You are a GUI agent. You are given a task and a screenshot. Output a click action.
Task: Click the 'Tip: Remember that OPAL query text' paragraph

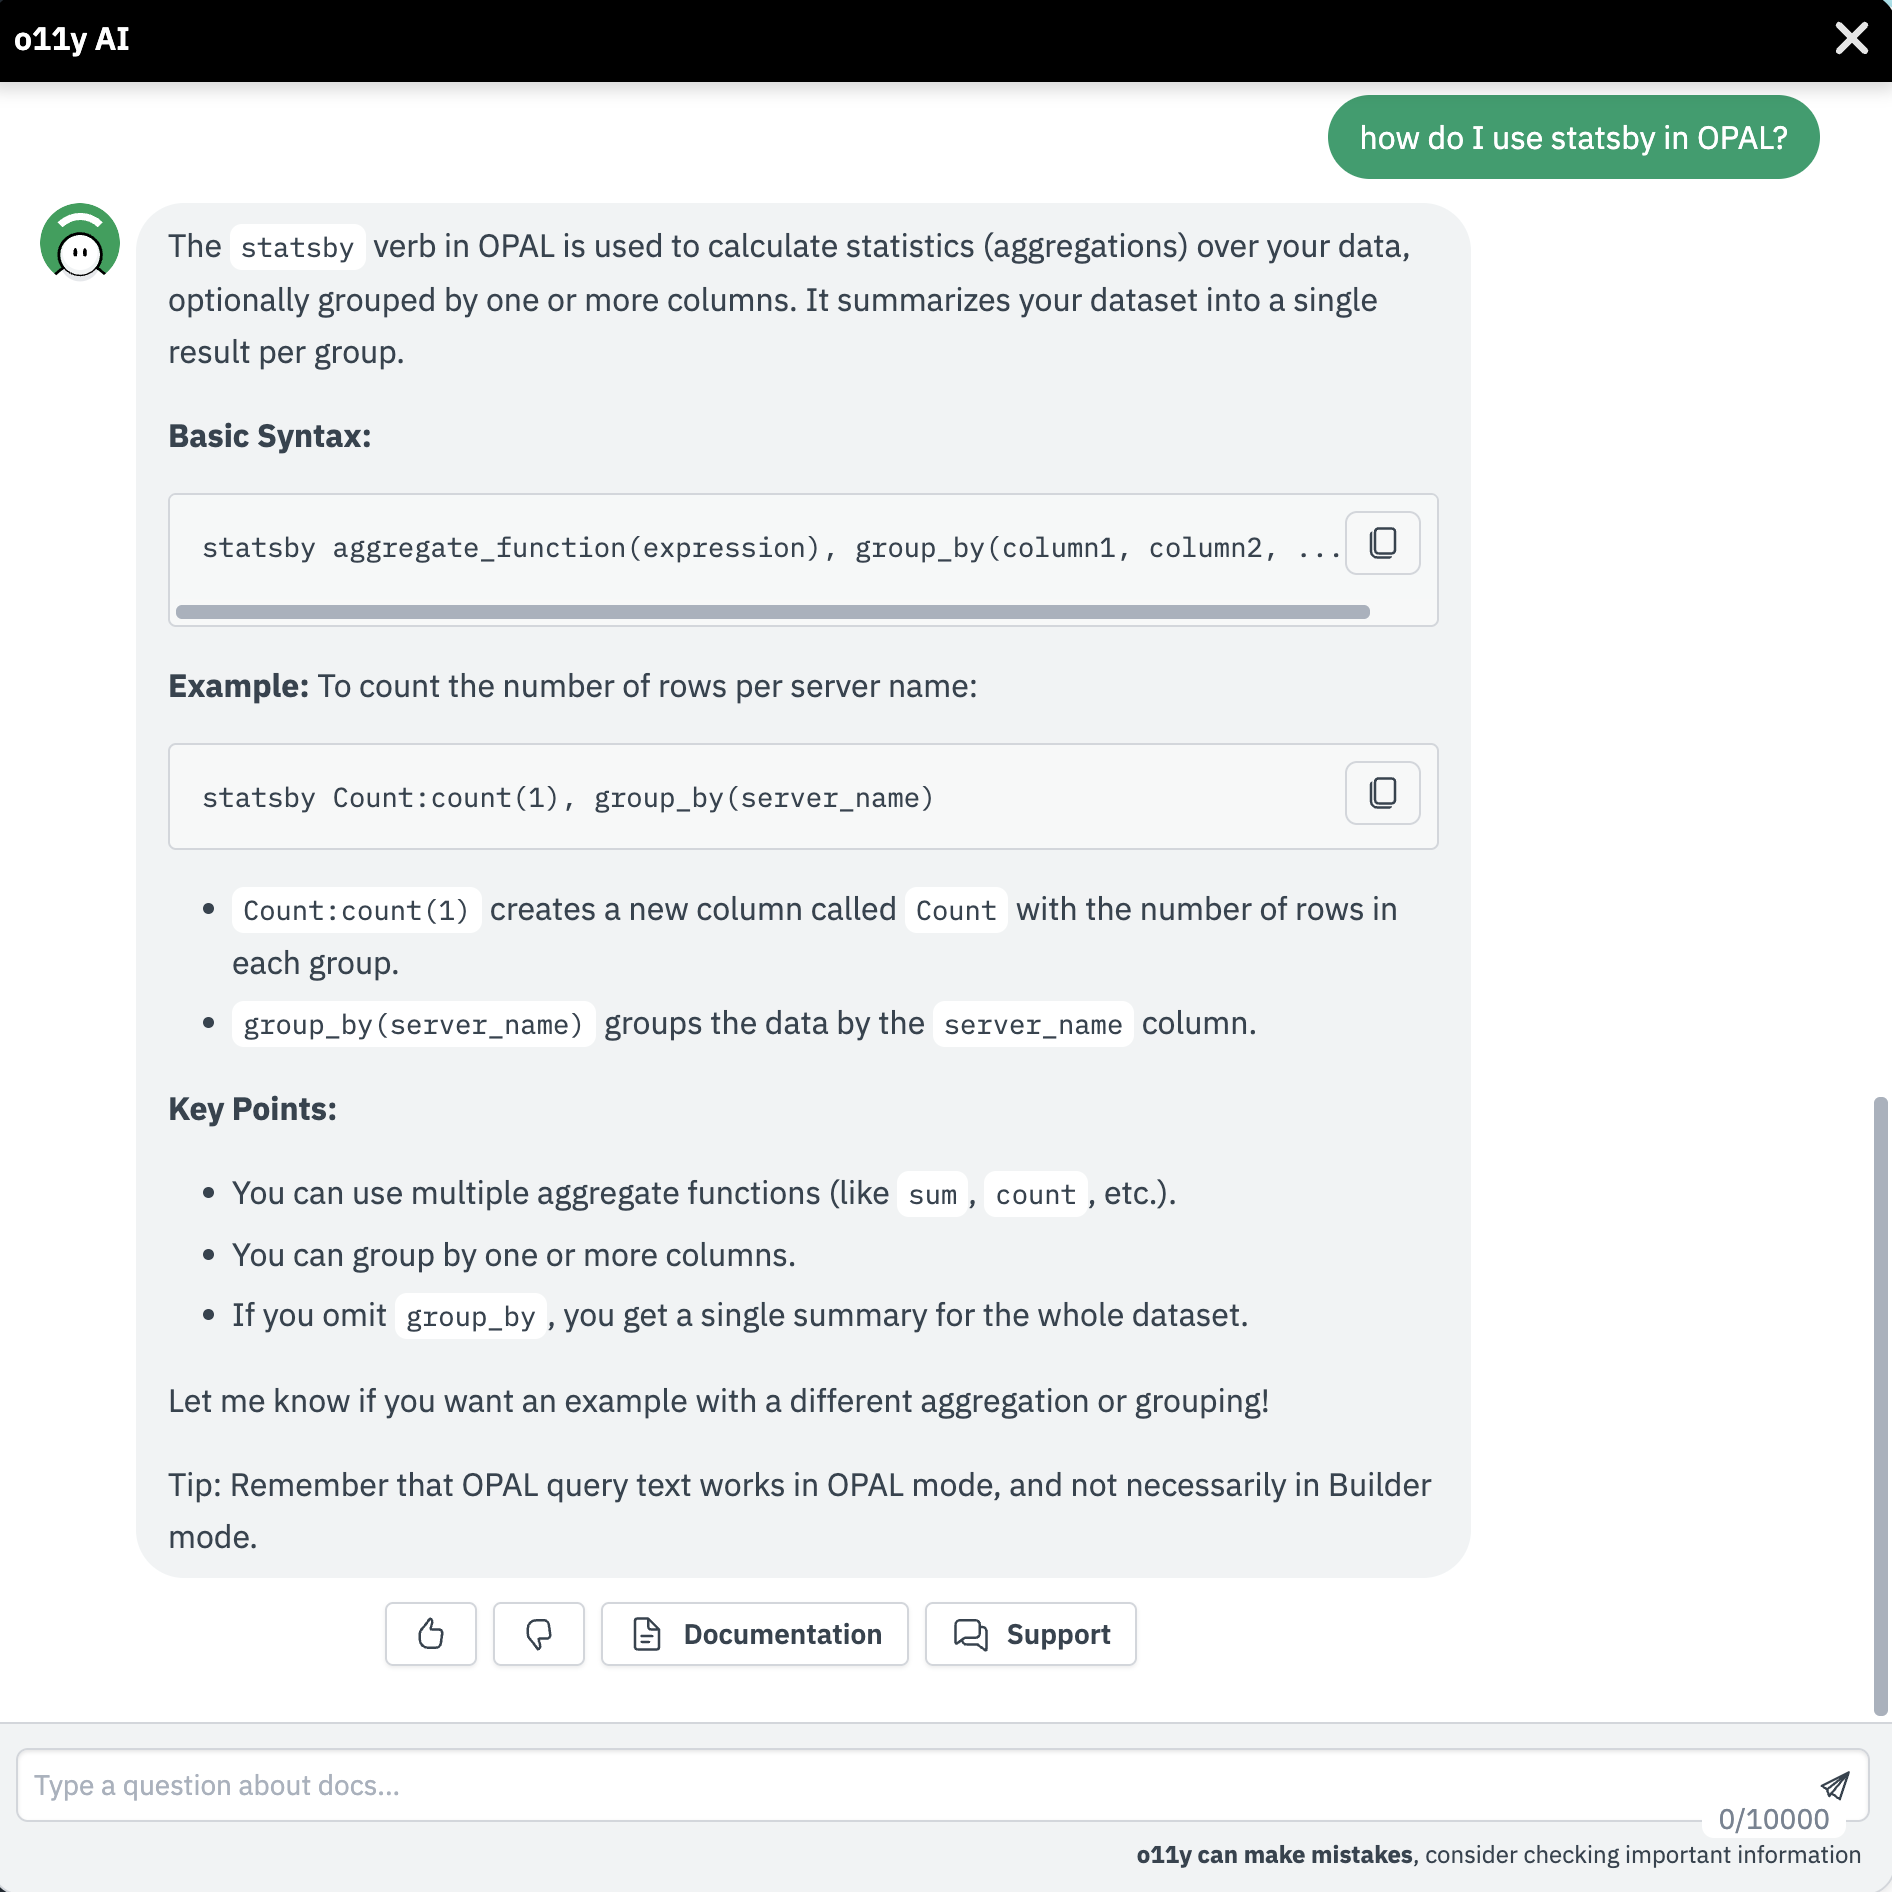click(799, 1511)
